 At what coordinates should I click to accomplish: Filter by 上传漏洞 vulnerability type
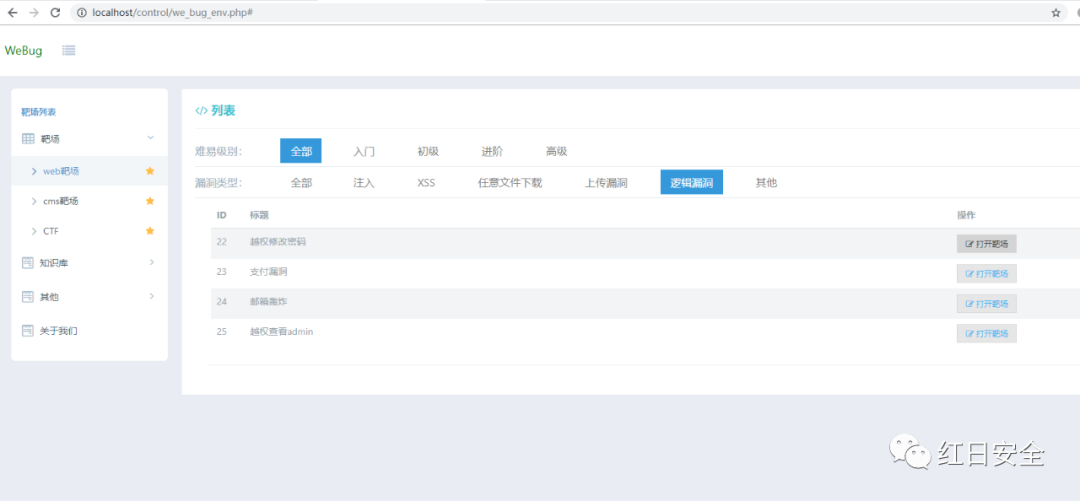[606, 183]
